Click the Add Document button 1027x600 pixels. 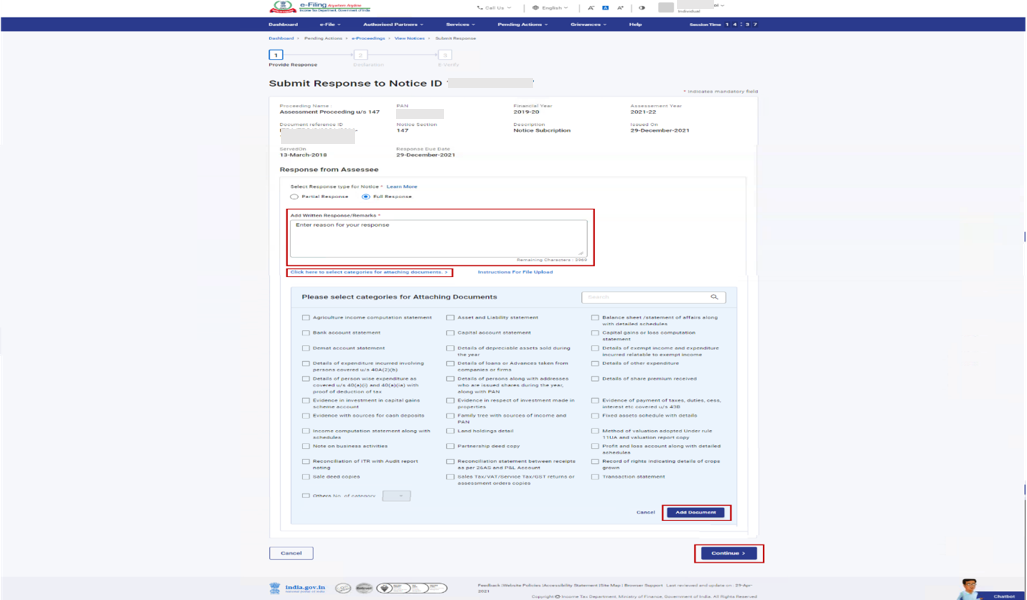[695, 512]
